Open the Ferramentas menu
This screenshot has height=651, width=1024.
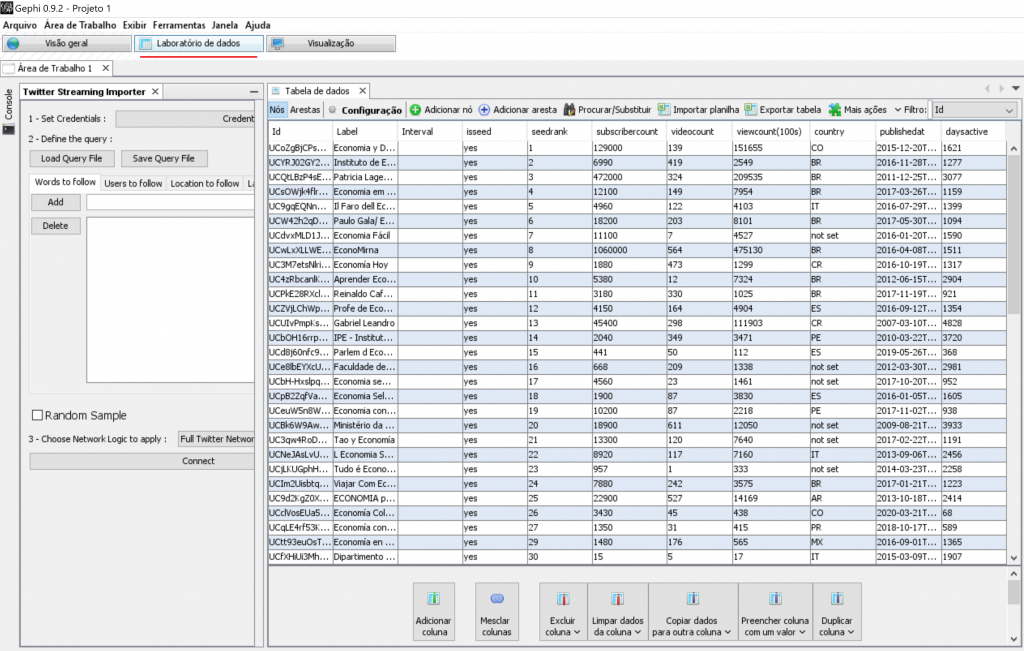coord(180,24)
